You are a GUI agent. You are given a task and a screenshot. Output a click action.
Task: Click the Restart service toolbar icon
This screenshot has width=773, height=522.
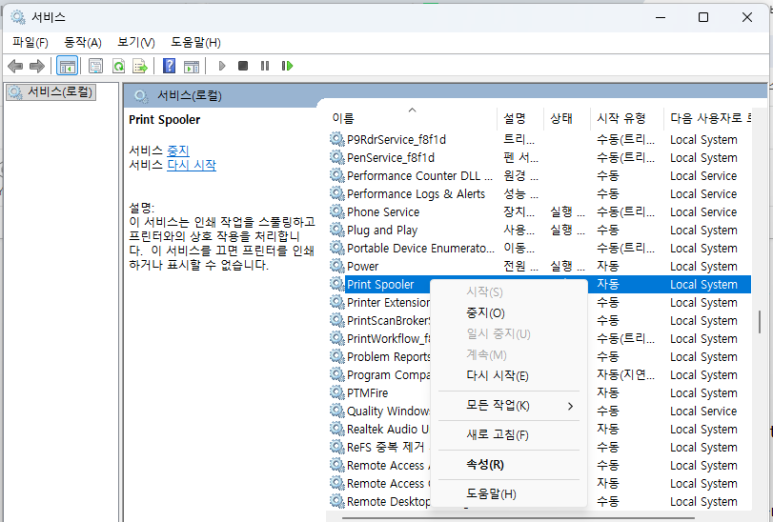pyautogui.click(x=287, y=66)
